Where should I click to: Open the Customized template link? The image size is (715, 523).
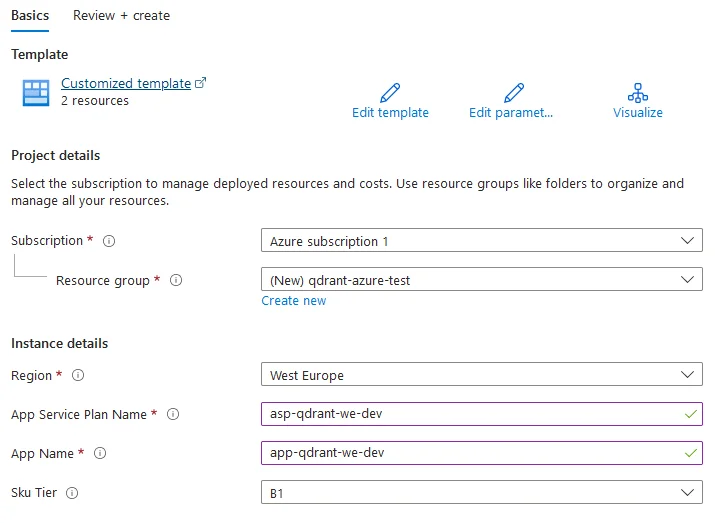click(126, 83)
